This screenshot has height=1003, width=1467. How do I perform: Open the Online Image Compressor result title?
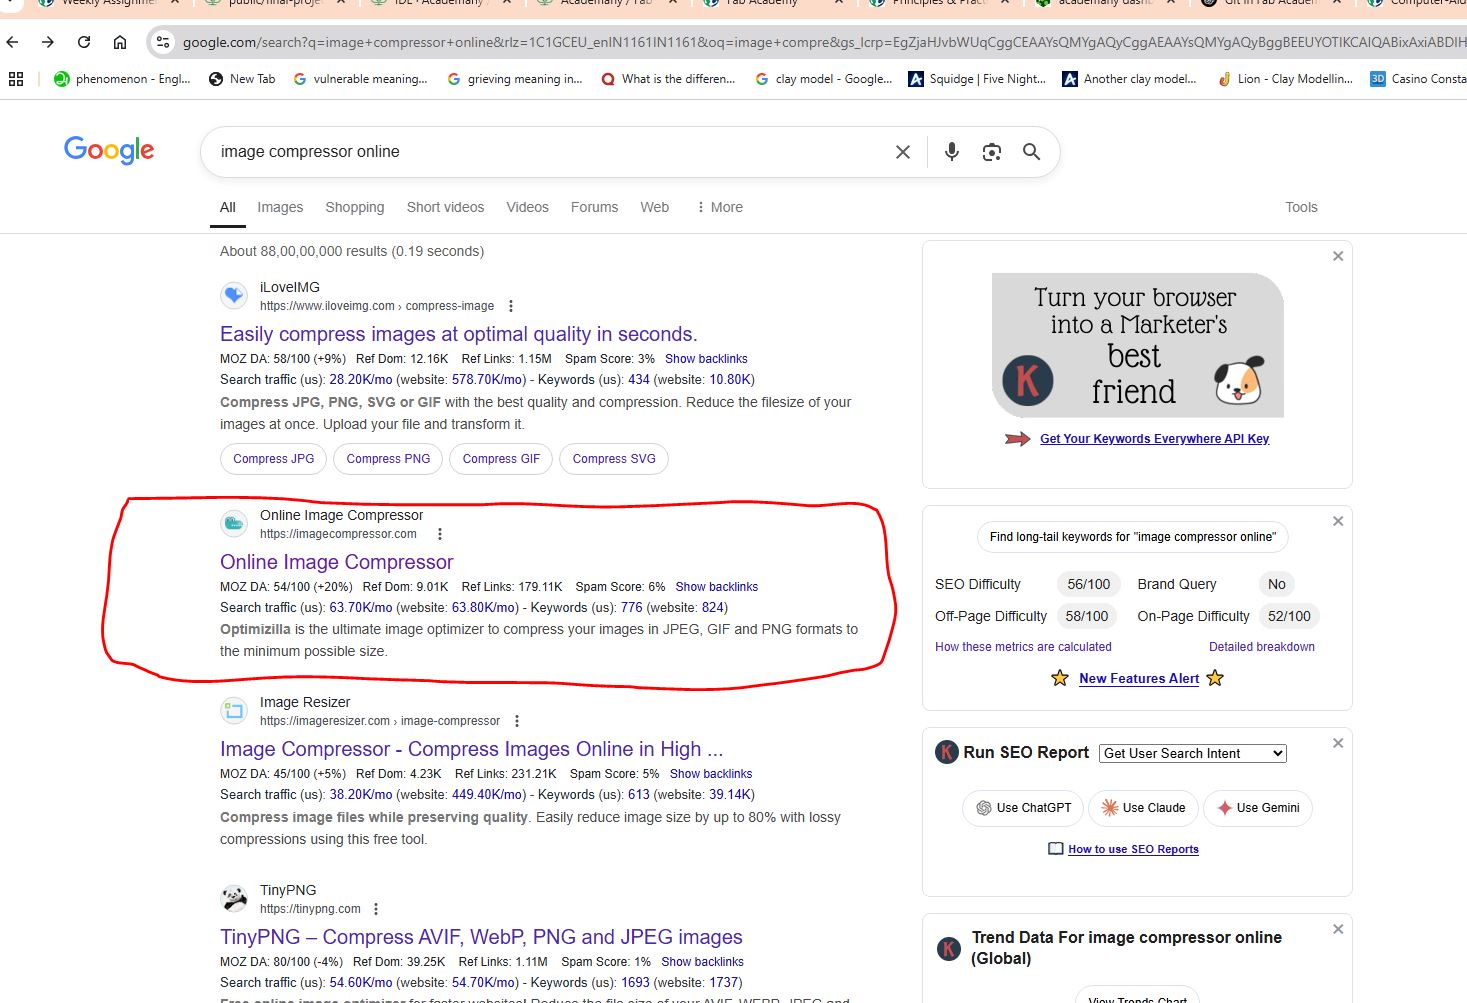(x=337, y=562)
